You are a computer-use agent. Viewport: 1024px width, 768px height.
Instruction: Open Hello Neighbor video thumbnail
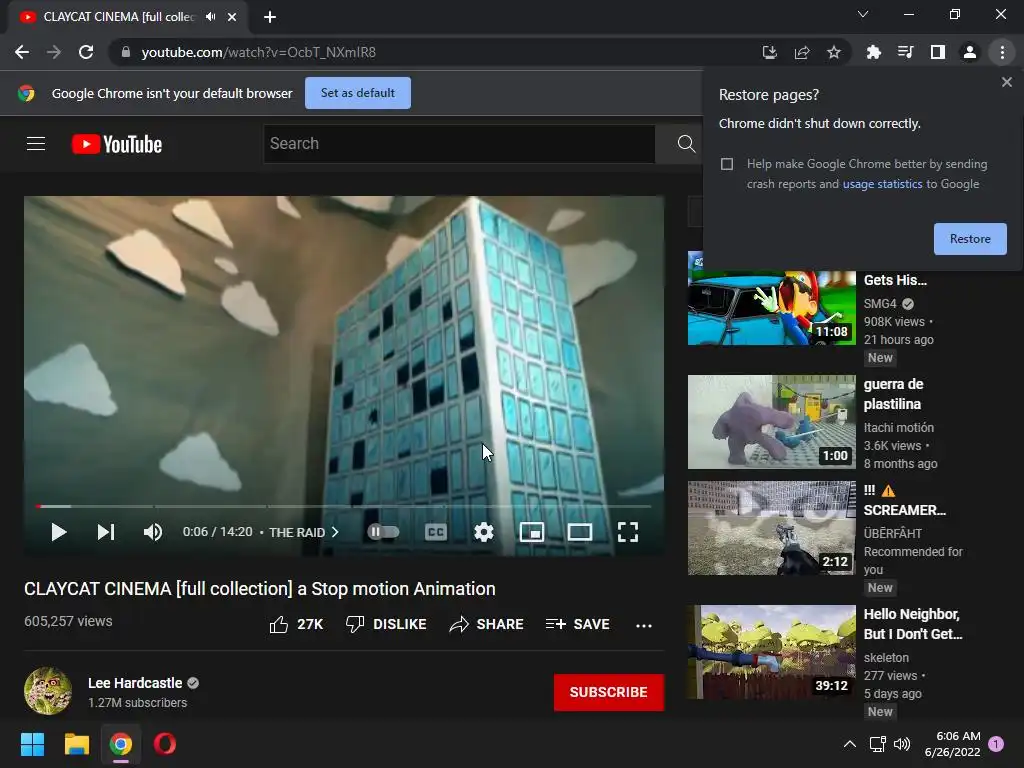click(772, 652)
